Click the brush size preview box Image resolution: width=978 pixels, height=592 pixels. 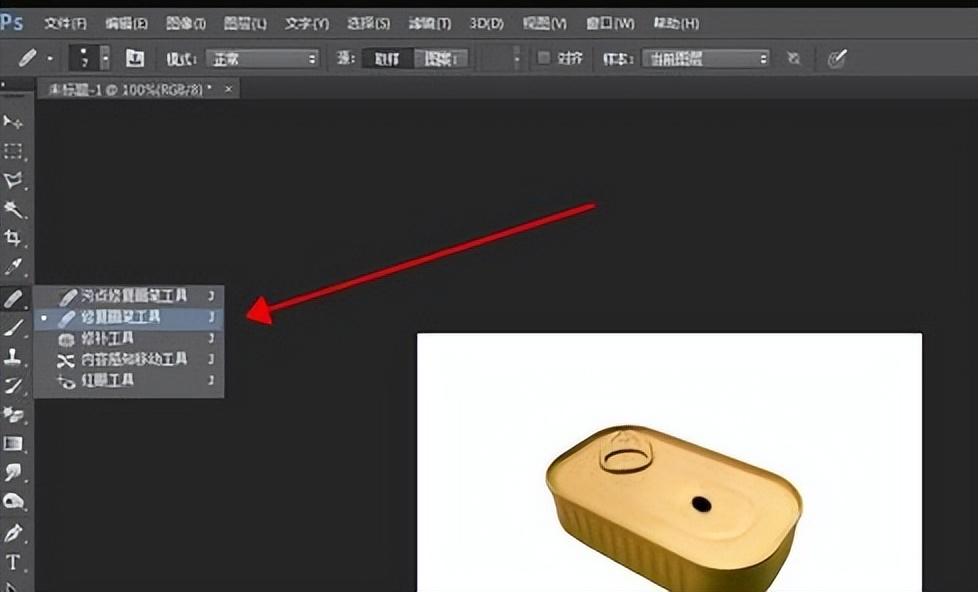click(x=84, y=59)
